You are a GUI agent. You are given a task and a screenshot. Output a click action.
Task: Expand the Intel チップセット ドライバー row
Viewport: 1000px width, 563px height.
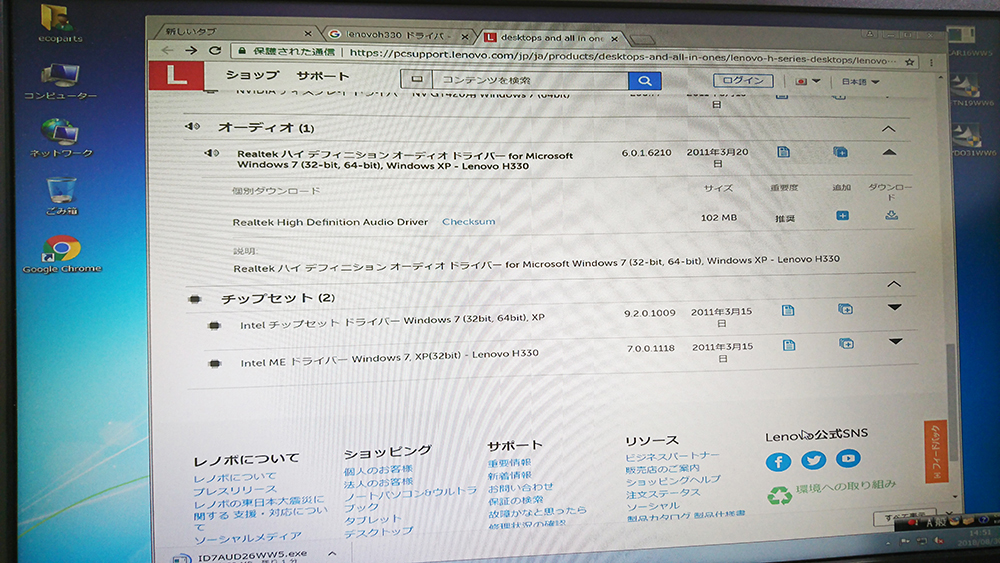[x=894, y=308]
